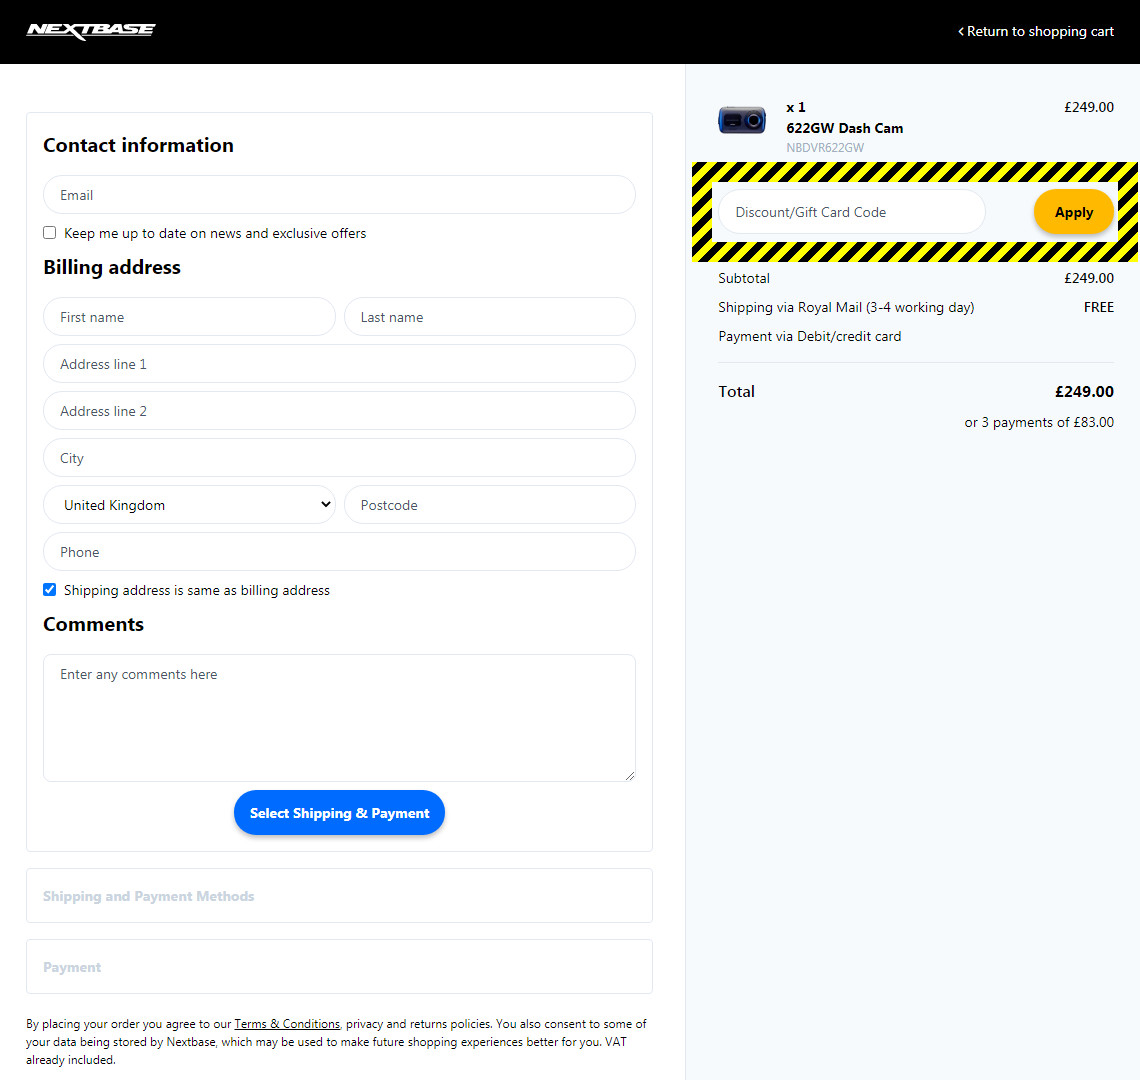Click the 622GW Dash Cam product thumbnail

click(x=741, y=119)
